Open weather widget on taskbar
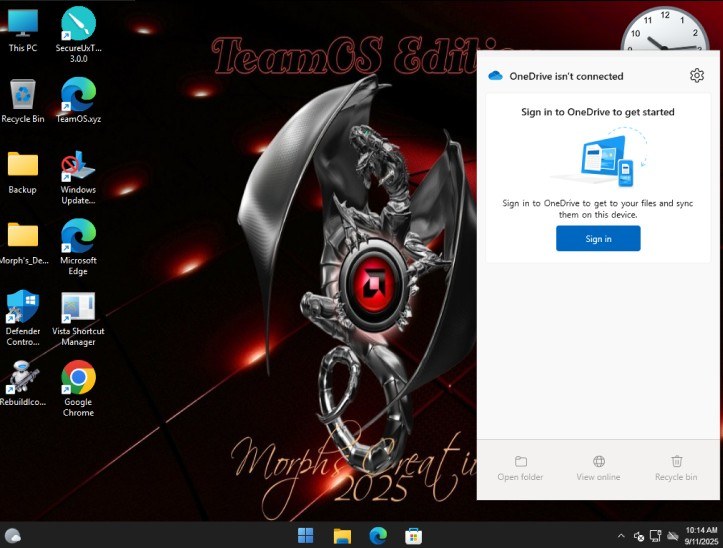Screen dimensions: 723x548 (x=13, y=536)
